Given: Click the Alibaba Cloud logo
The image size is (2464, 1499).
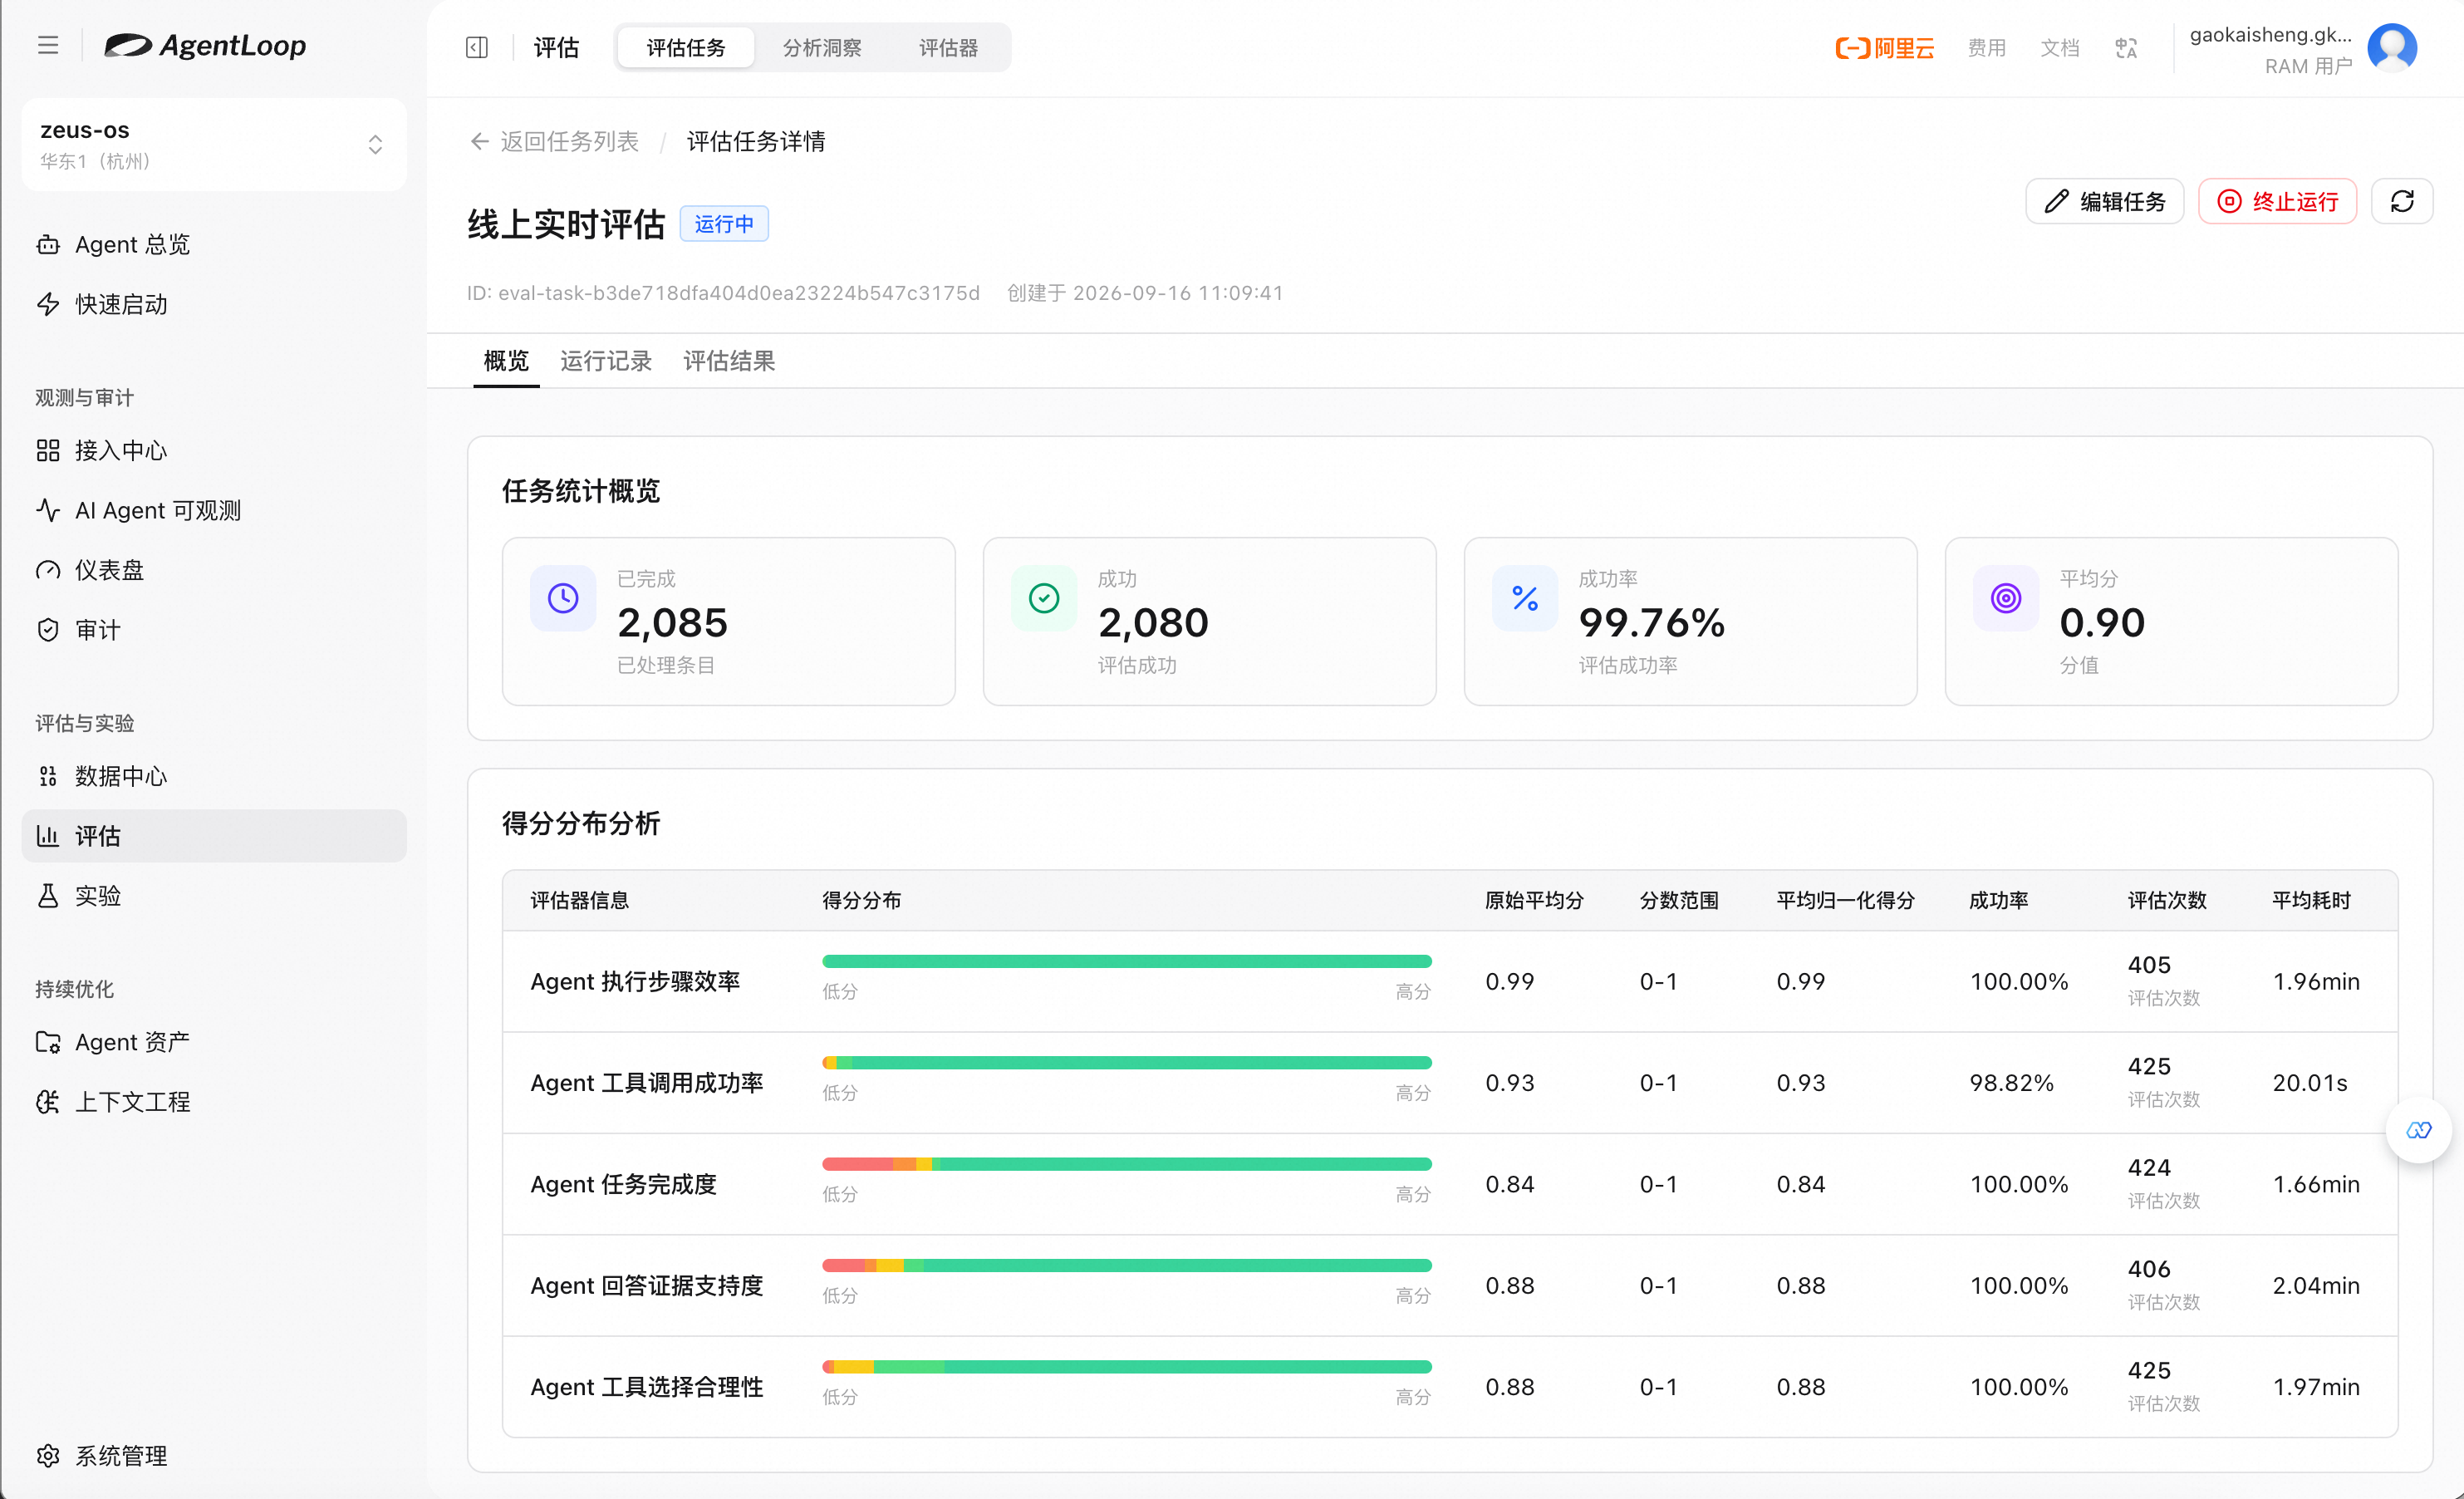Looking at the screenshot, I should pos(1884,47).
